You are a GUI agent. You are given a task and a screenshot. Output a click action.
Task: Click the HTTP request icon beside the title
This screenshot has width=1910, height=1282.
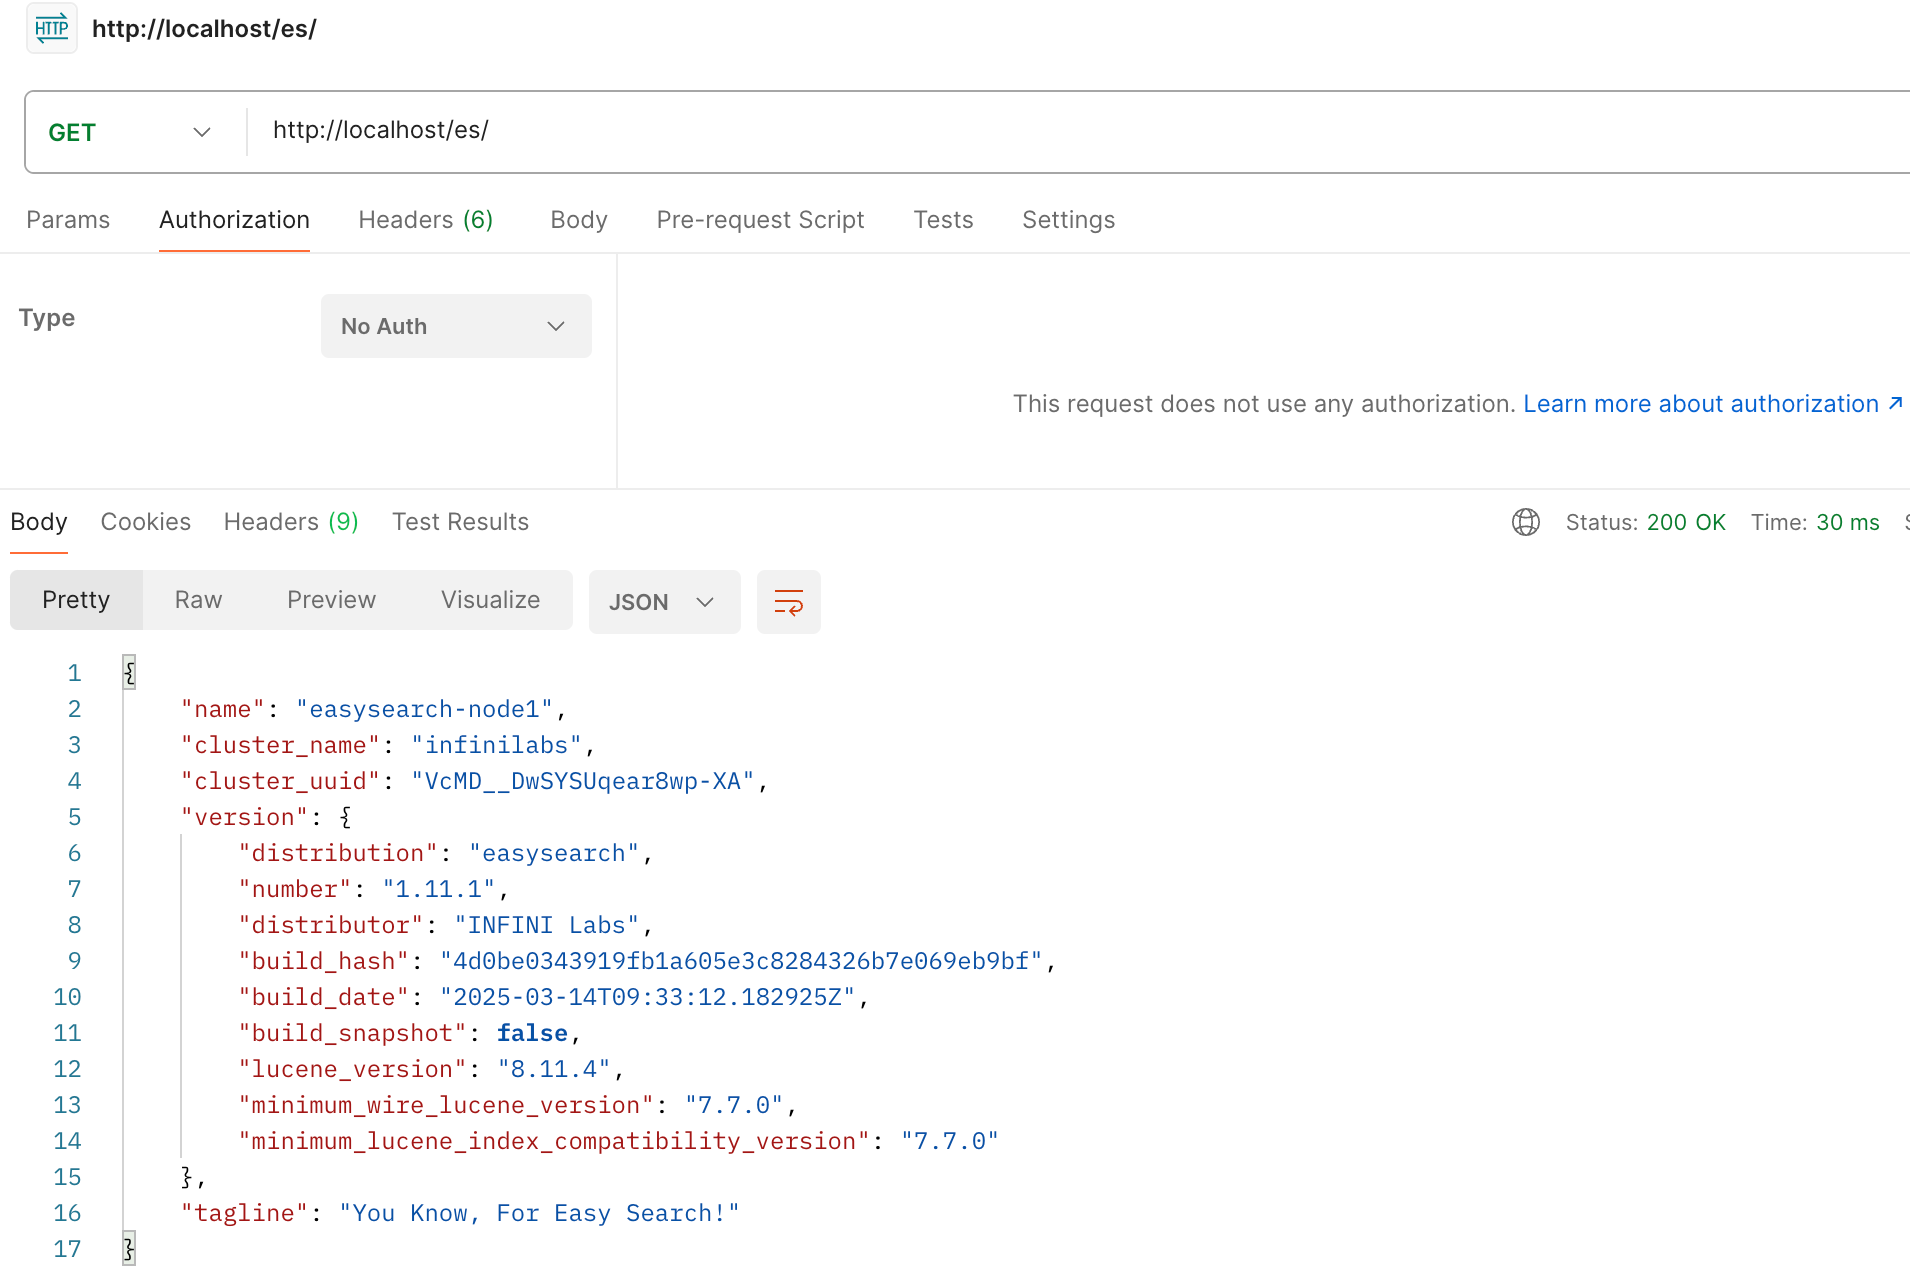[x=51, y=28]
